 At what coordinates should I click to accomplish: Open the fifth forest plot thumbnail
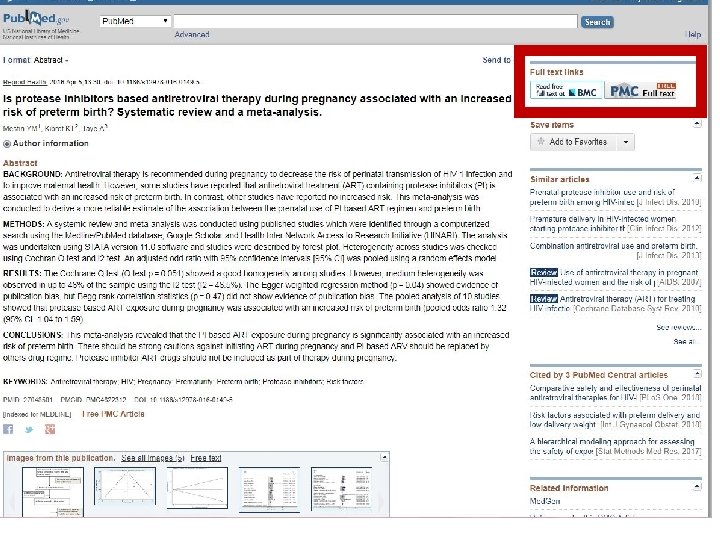(341, 489)
